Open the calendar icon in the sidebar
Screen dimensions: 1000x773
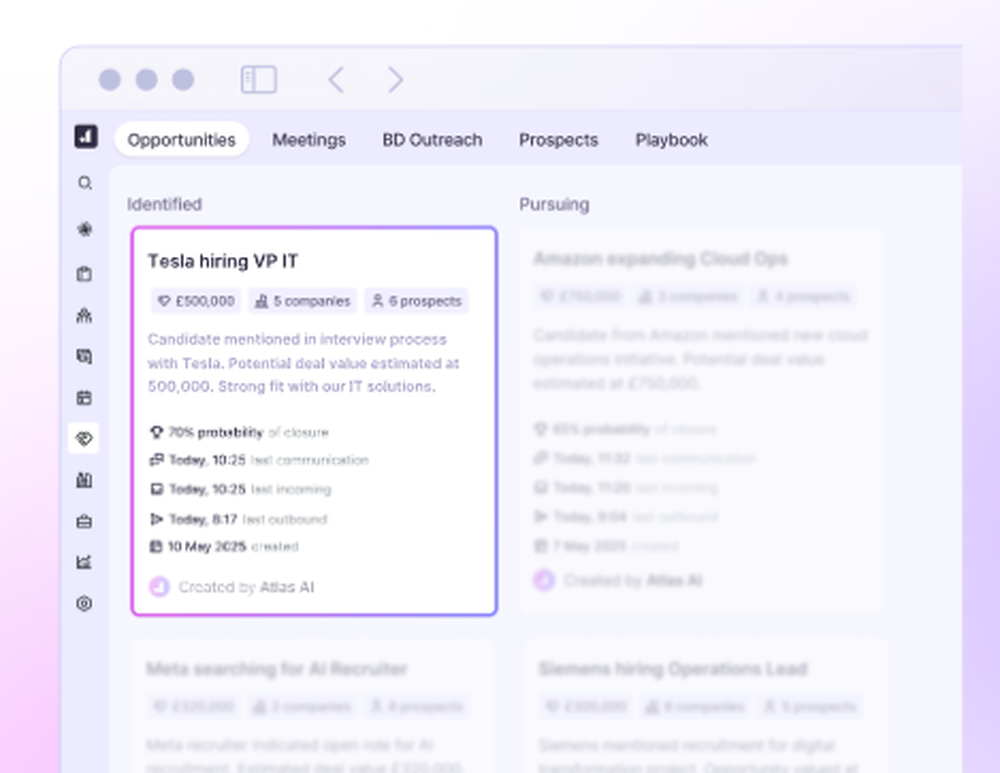[x=85, y=397]
